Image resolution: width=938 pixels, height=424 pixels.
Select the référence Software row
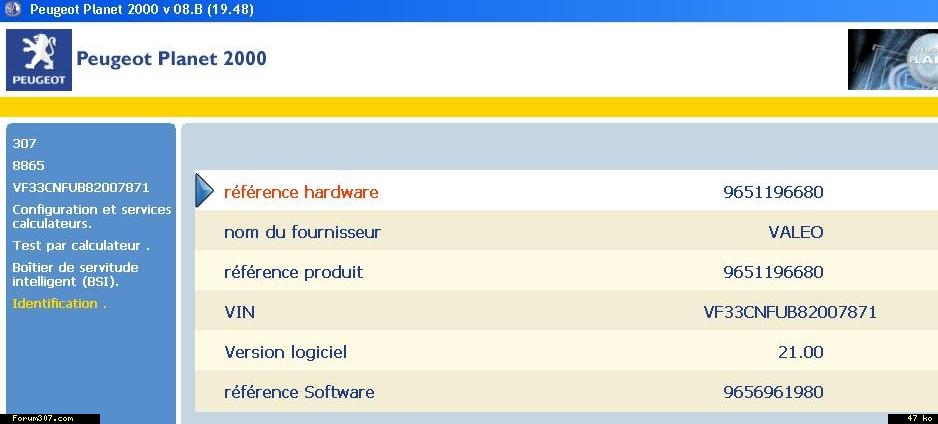pos(567,392)
